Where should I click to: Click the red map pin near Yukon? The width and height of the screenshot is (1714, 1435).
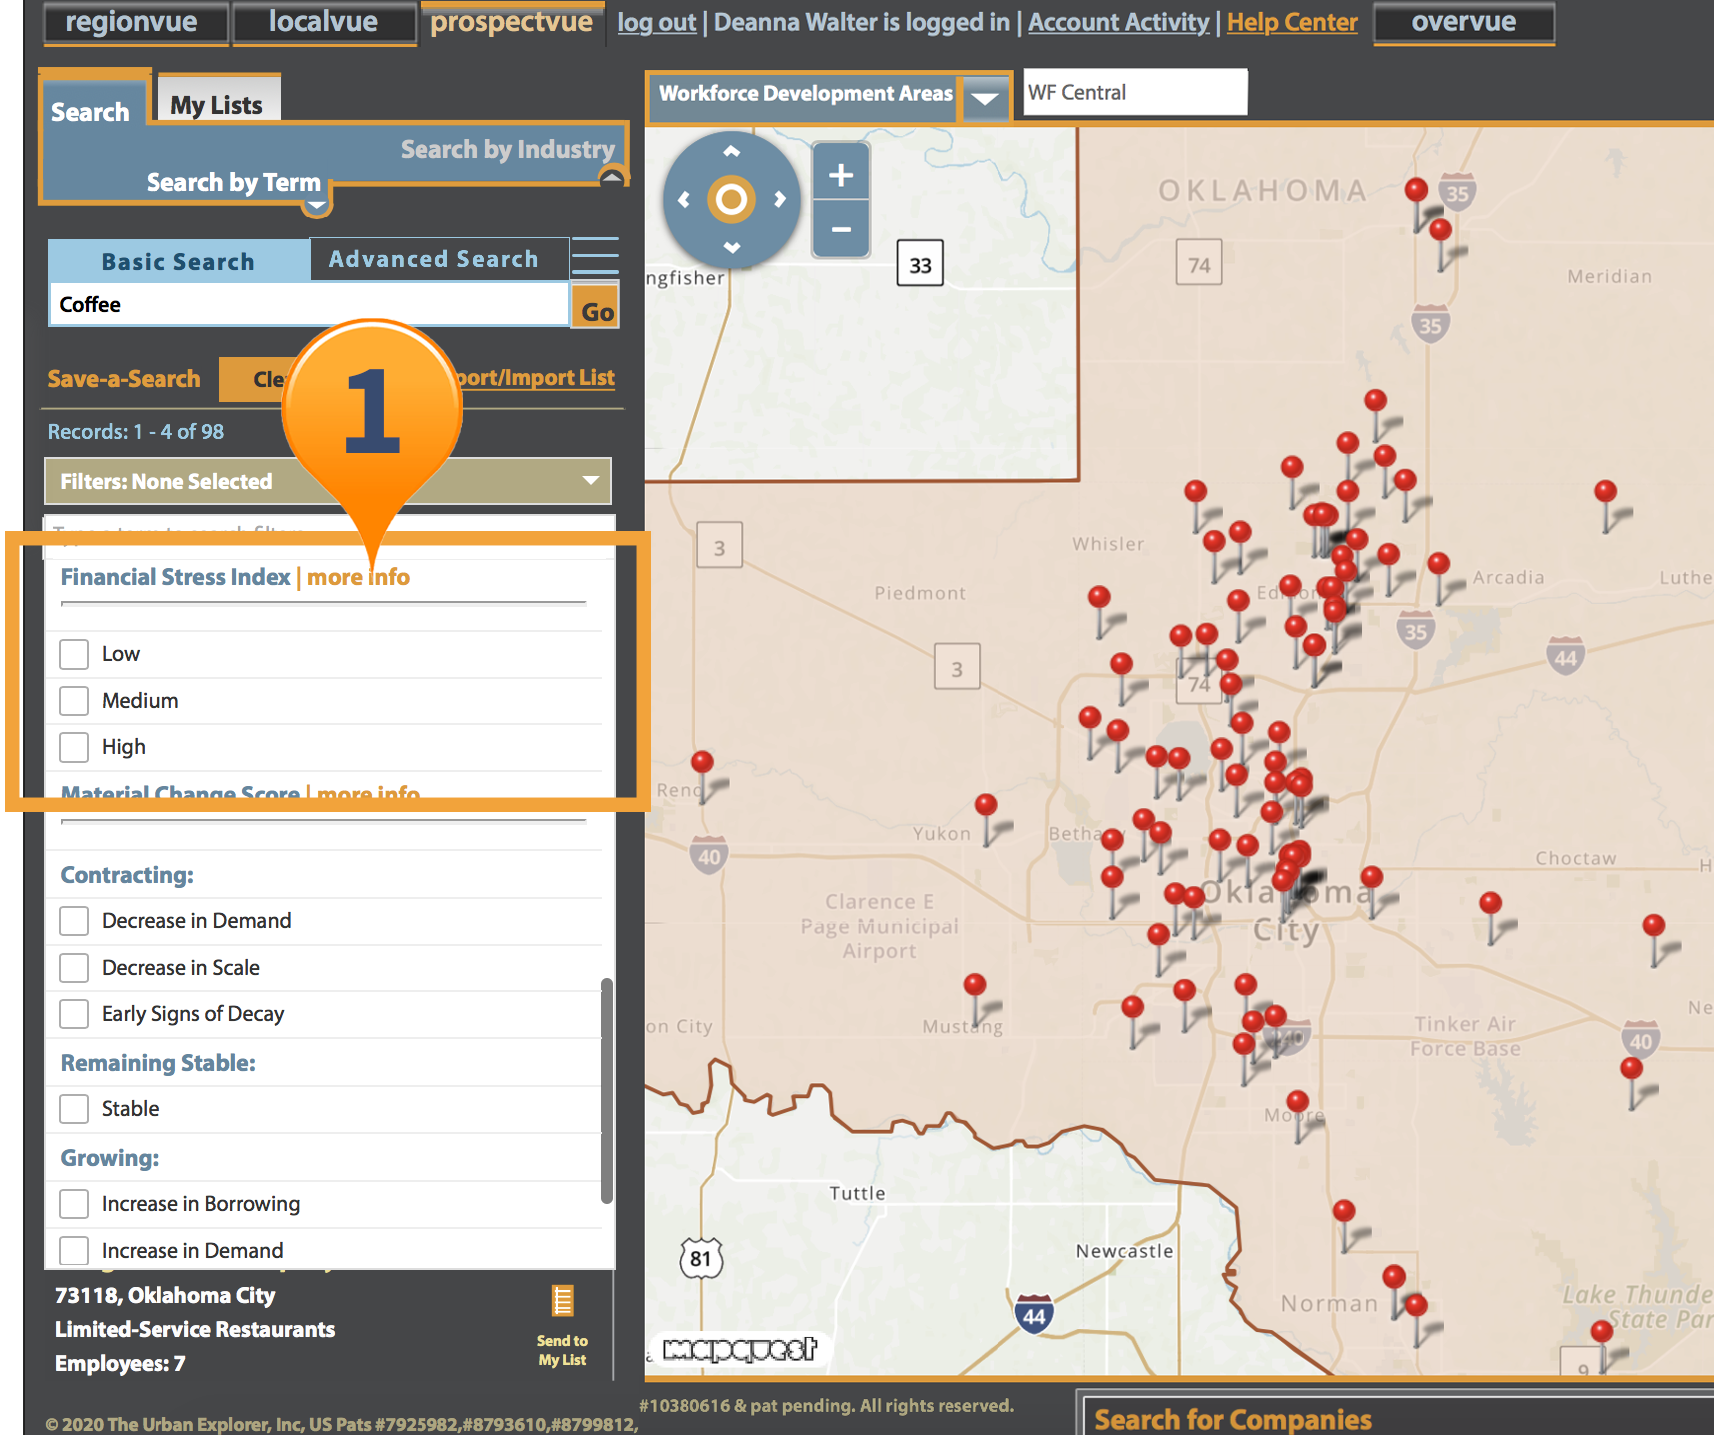986,805
